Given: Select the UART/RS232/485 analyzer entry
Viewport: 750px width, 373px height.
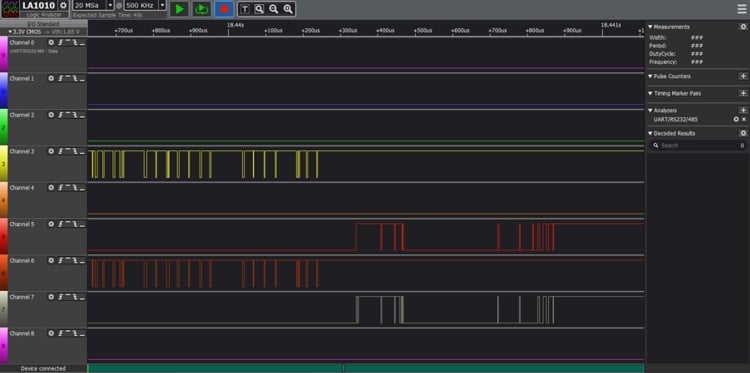Looking at the screenshot, I should coord(675,119).
